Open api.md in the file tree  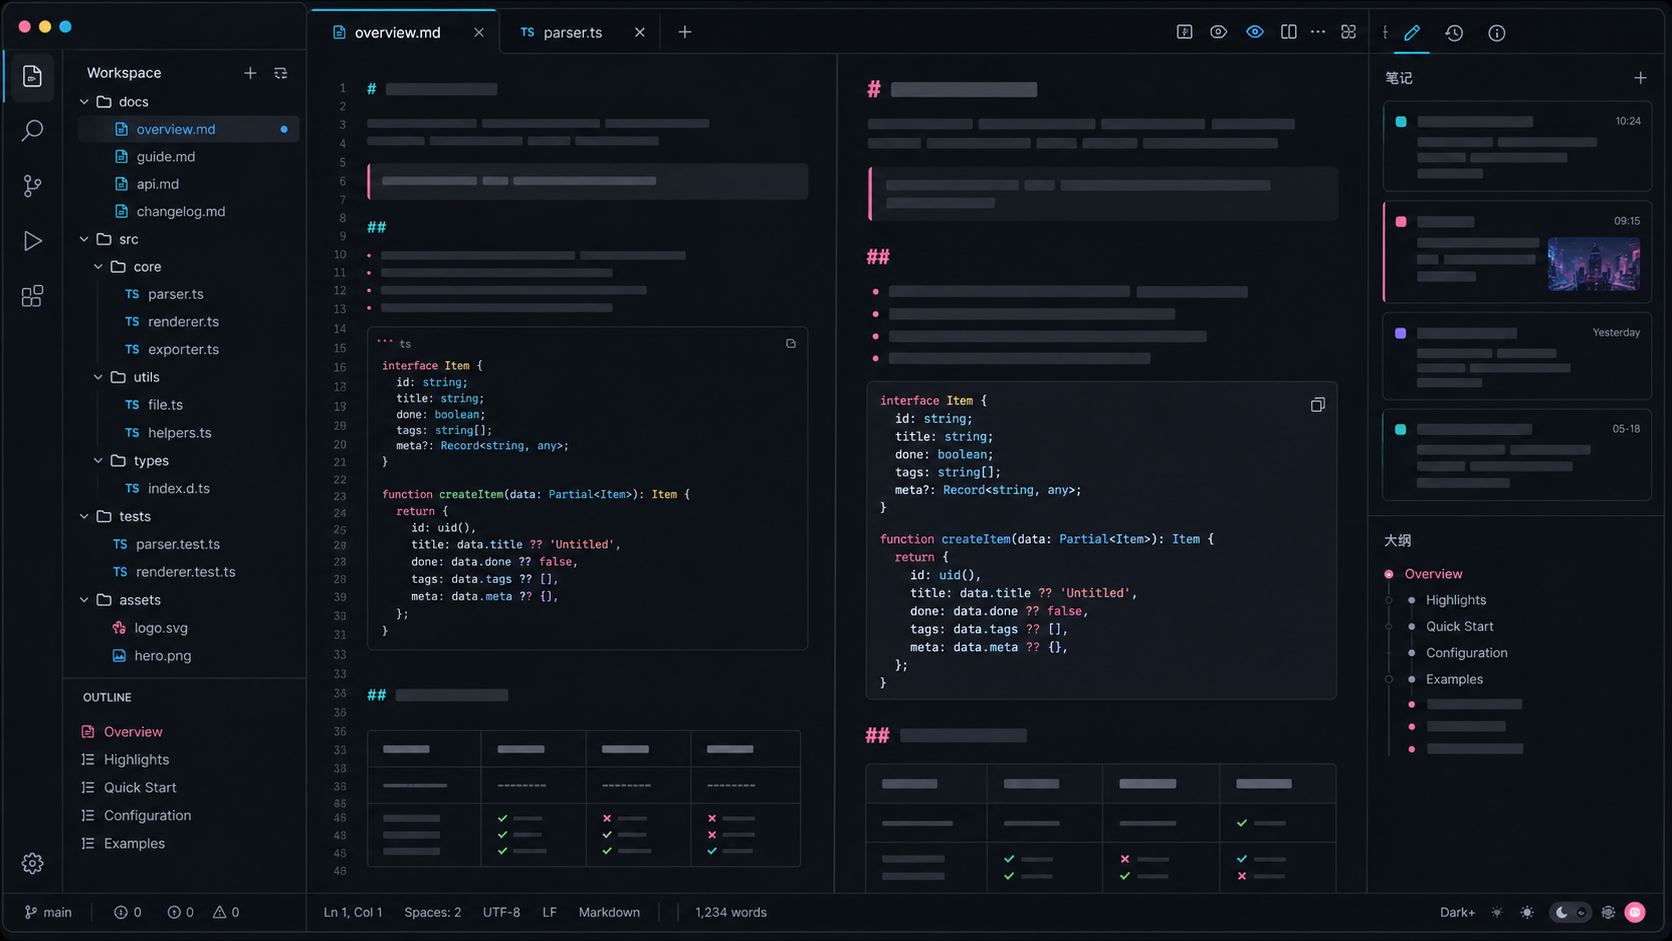[158, 184]
